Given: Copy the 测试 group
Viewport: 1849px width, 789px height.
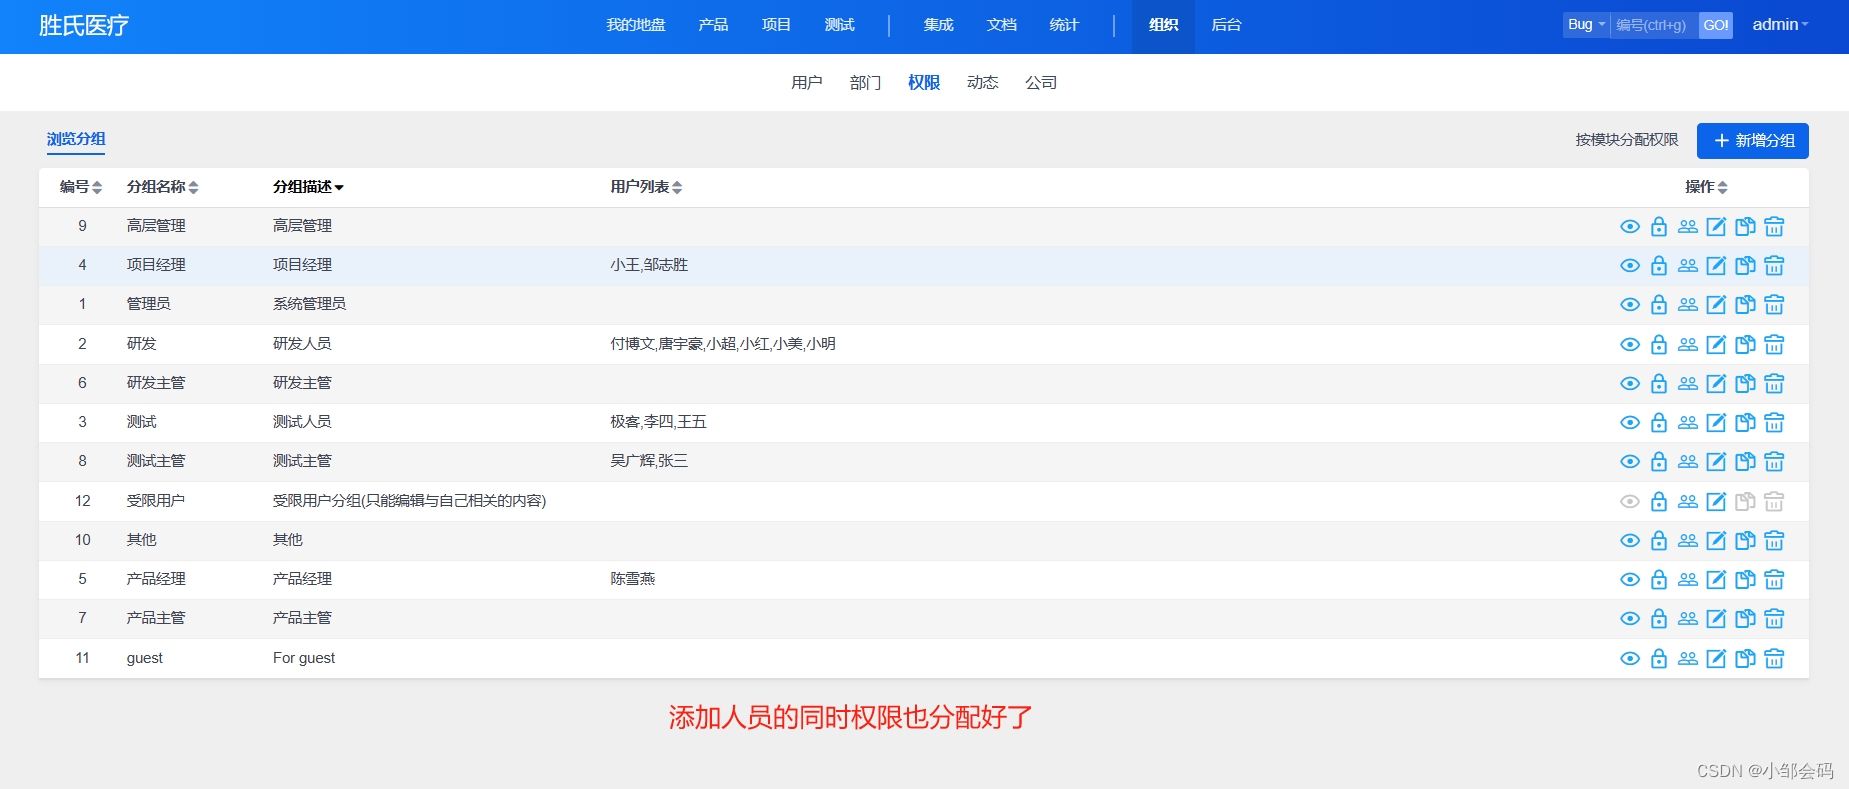Looking at the screenshot, I should (x=1745, y=423).
